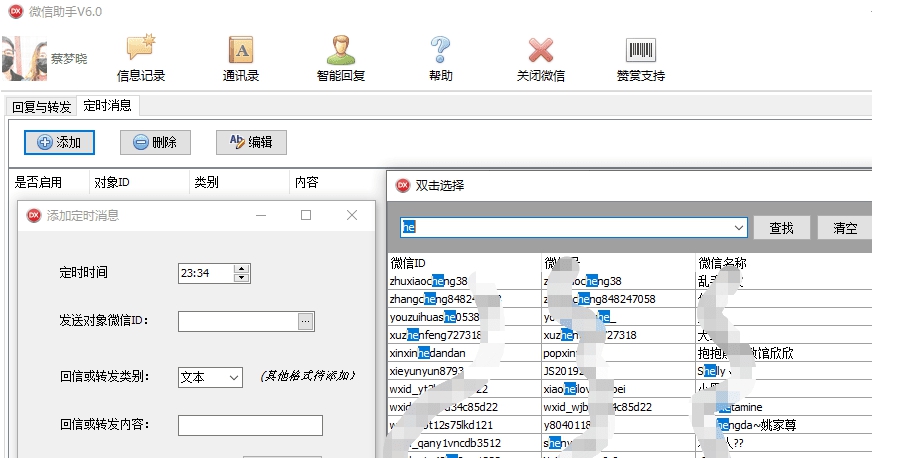Increase 定时时间 with up spinner arrow
Viewport: 899px width, 458px height.
242,268
